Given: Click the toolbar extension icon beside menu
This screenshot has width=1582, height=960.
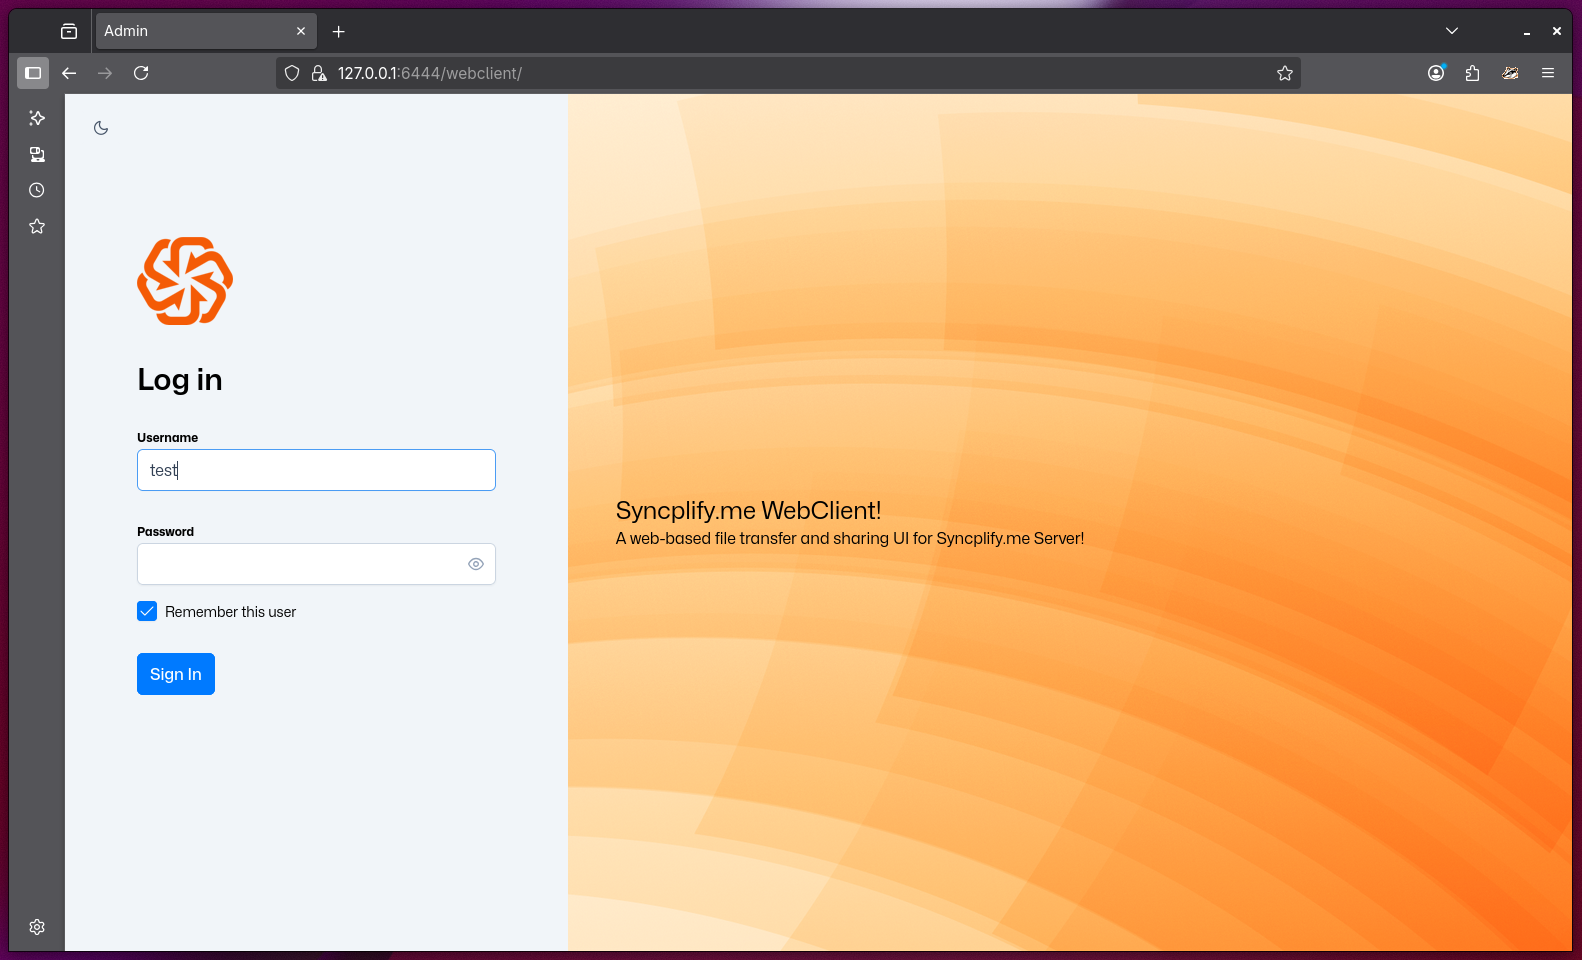Looking at the screenshot, I should [x=1510, y=73].
